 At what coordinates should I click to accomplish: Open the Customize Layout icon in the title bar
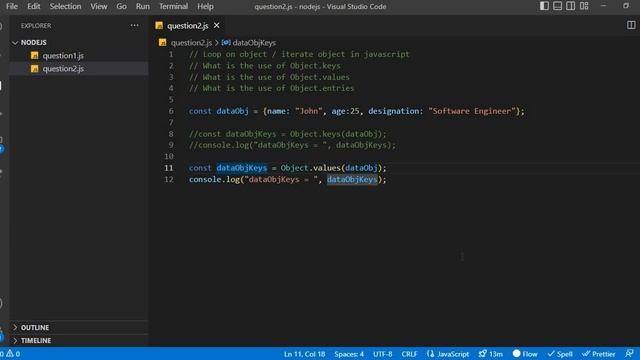[584, 6]
